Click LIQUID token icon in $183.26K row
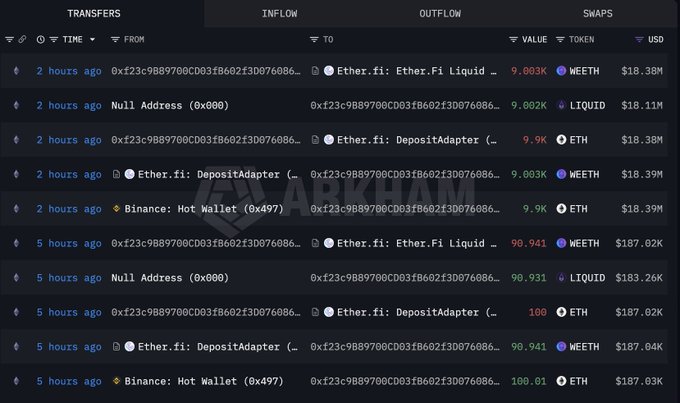Screen dimensions: 680x403 [561, 278]
